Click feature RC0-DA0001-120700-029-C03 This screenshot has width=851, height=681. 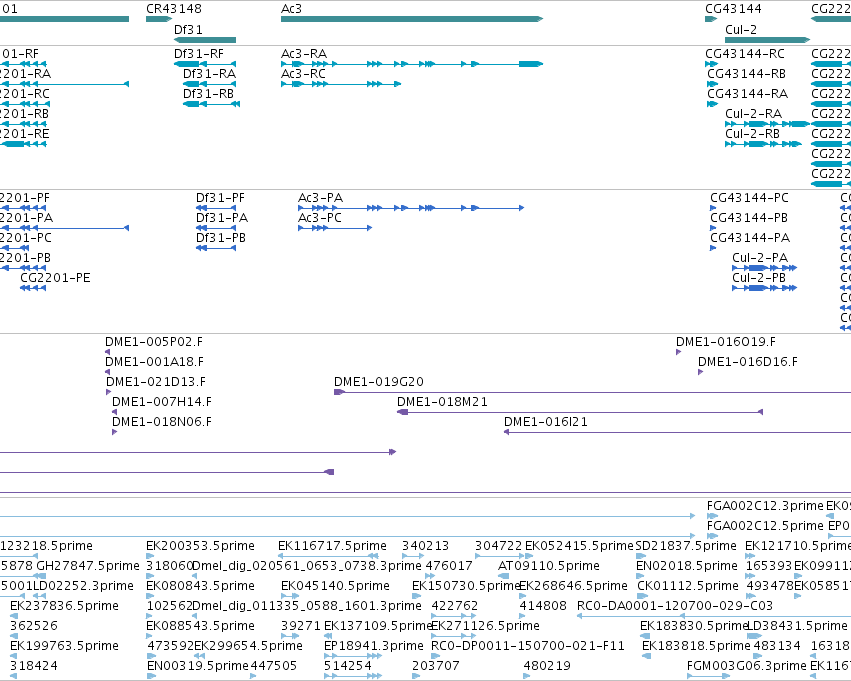[x=714, y=616]
